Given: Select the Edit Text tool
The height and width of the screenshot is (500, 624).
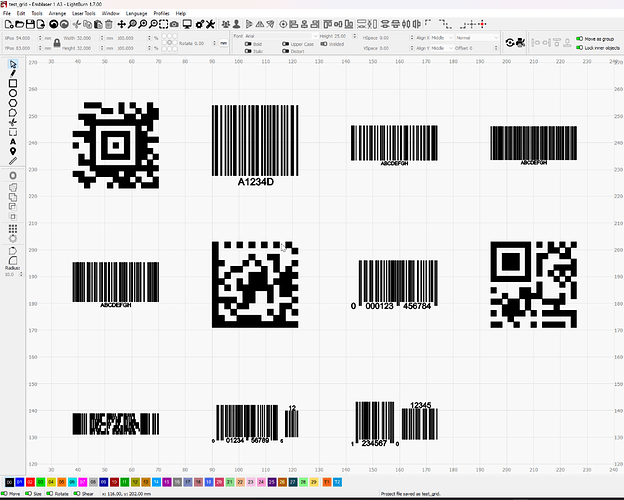Looking at the screenshot, I should click(13, 141).
